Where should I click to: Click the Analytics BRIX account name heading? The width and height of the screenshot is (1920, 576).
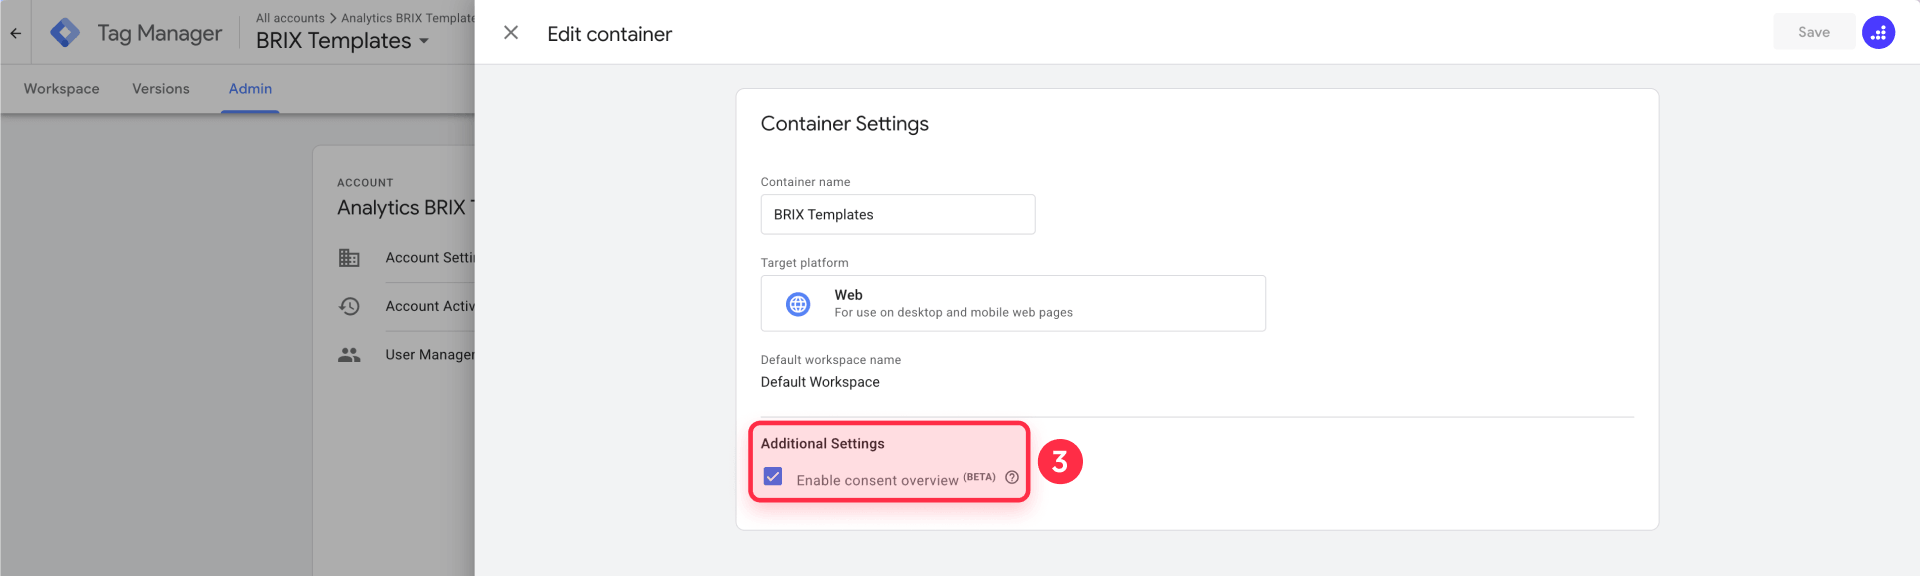(x=406, y=208)
